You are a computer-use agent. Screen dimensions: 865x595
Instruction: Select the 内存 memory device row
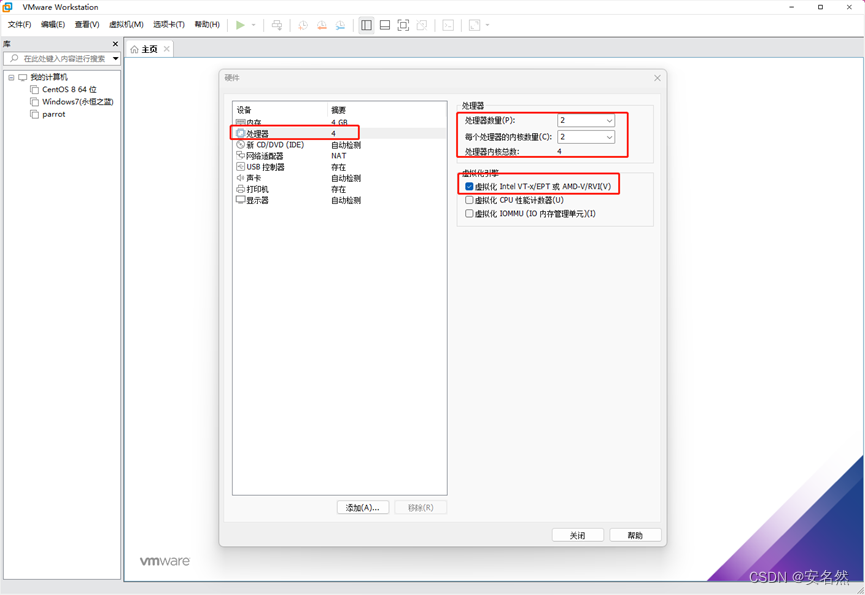pos(339,122)
